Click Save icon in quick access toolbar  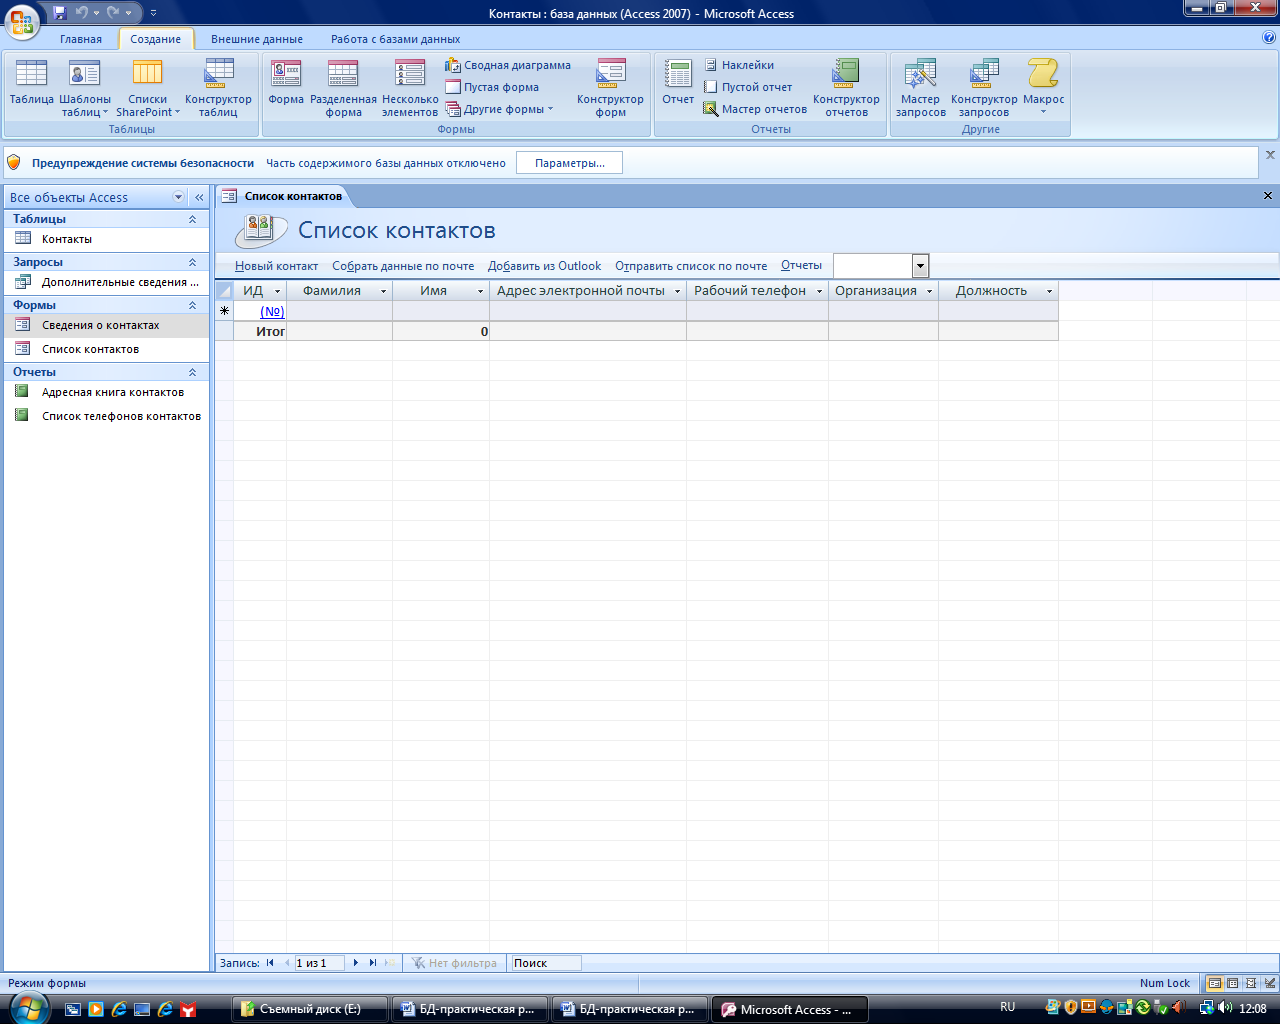point(60,13)
